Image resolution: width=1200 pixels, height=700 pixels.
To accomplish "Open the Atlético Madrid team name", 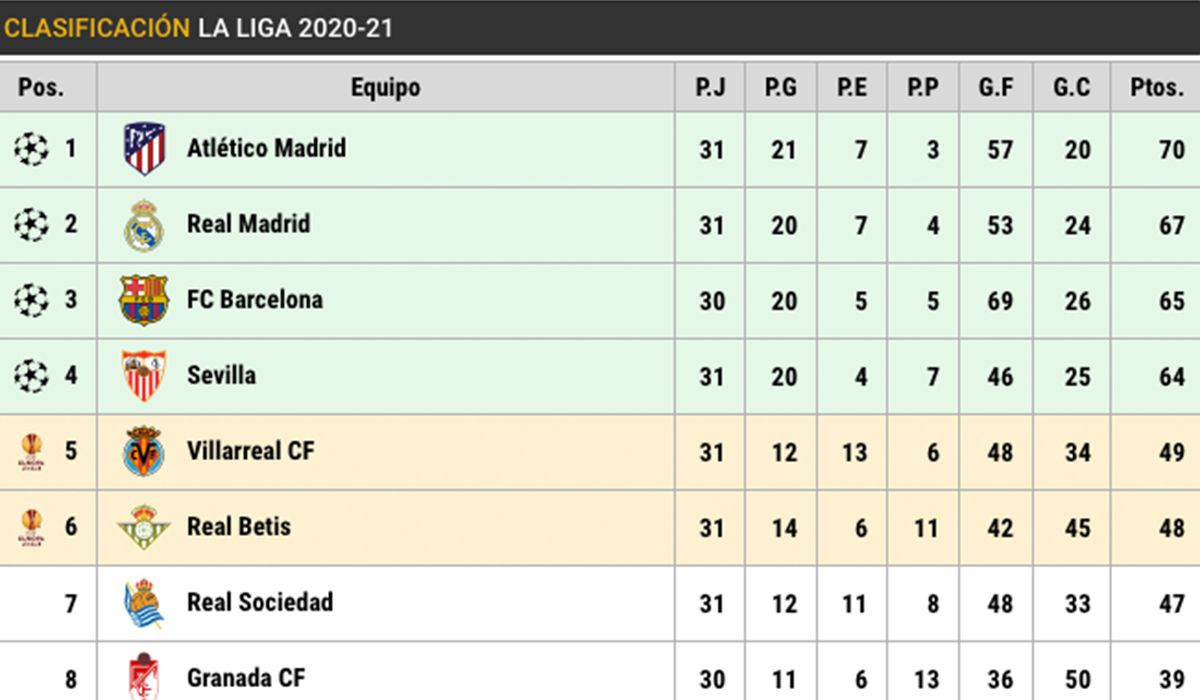I will coord(266,148).
